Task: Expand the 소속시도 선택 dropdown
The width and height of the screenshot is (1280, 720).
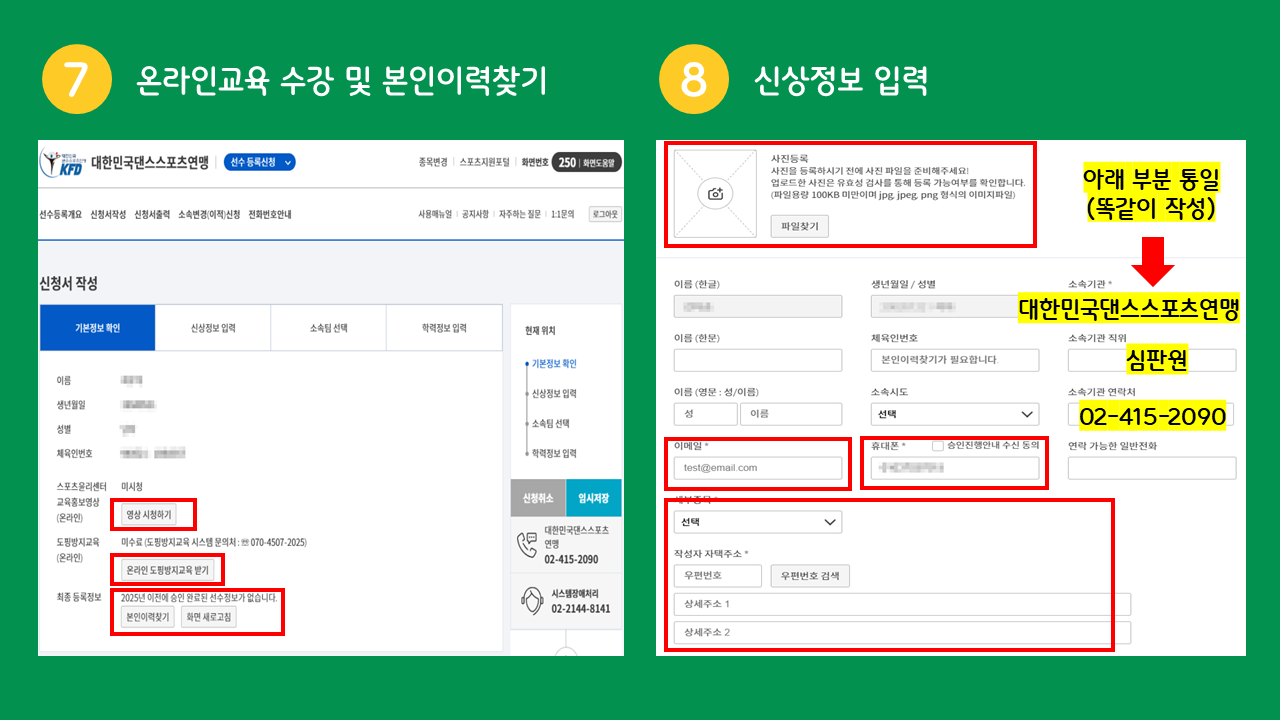Action: pos(954,414)
